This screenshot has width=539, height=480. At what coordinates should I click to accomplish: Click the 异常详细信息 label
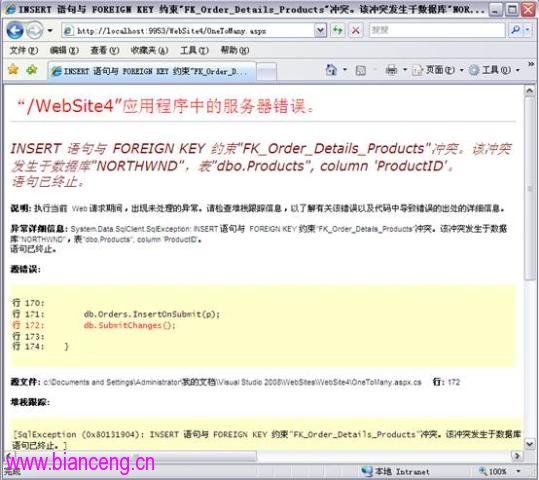[39, 229]
